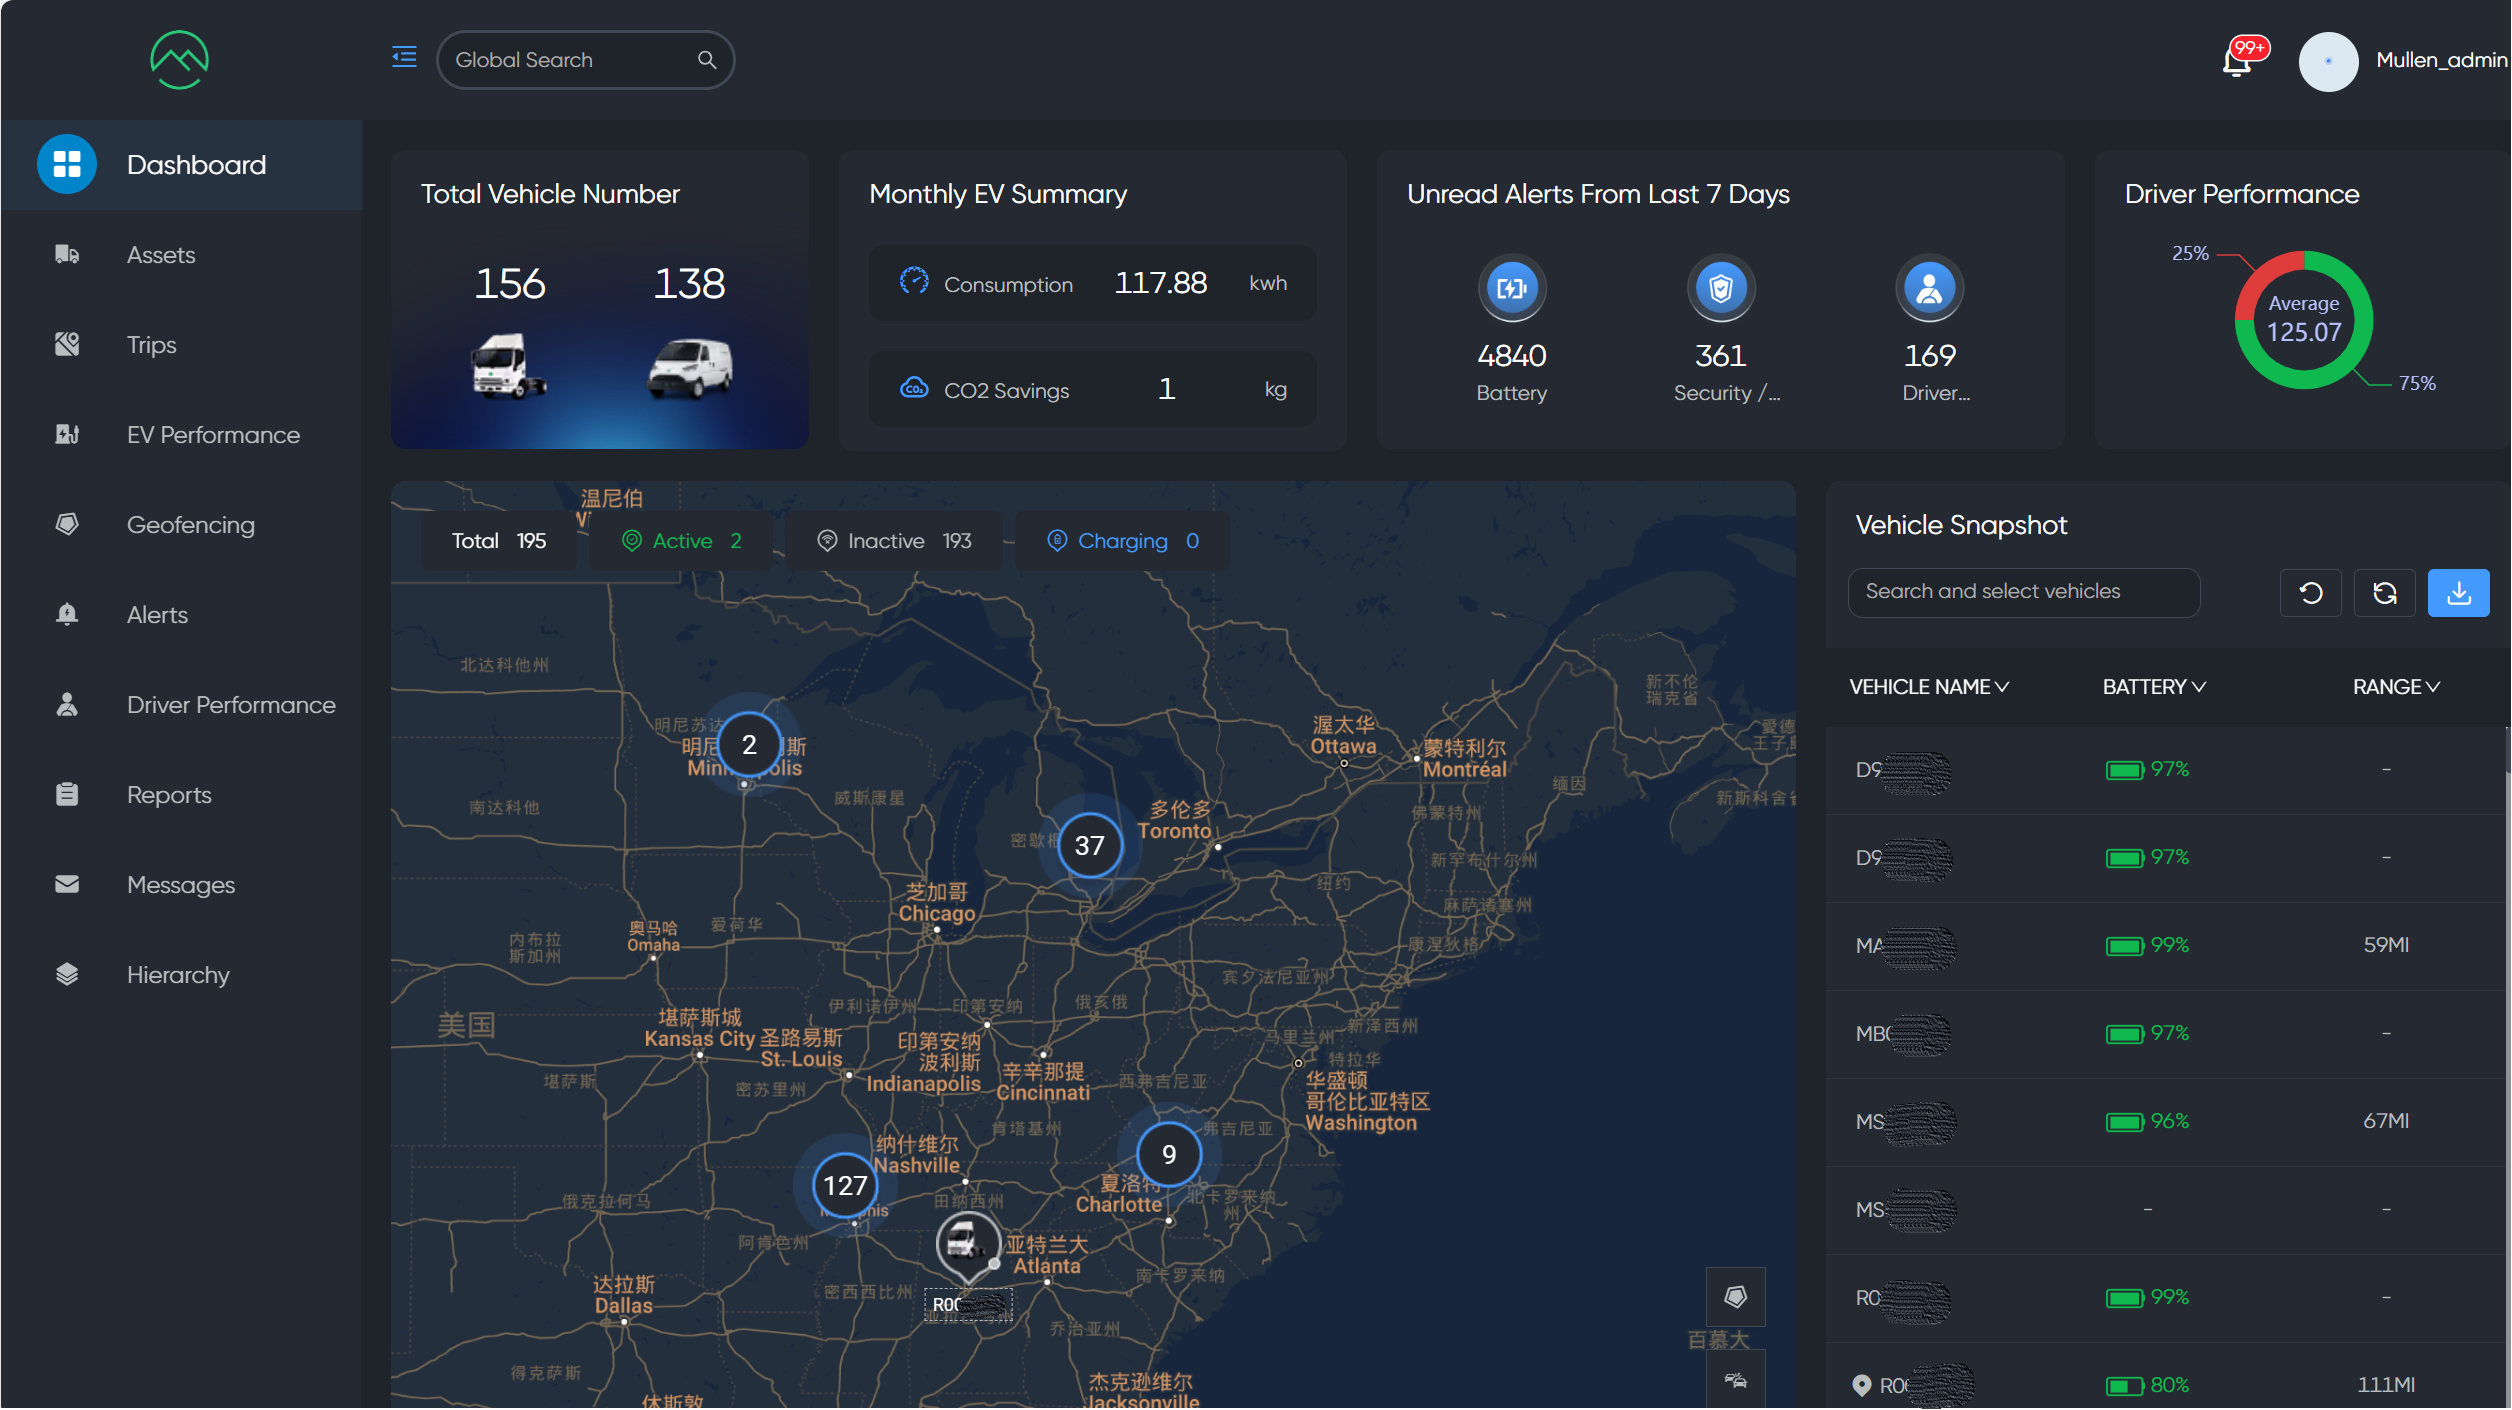Sort by Vehicle Name column
The image size is (2512, 1410).
point(1928,687)
